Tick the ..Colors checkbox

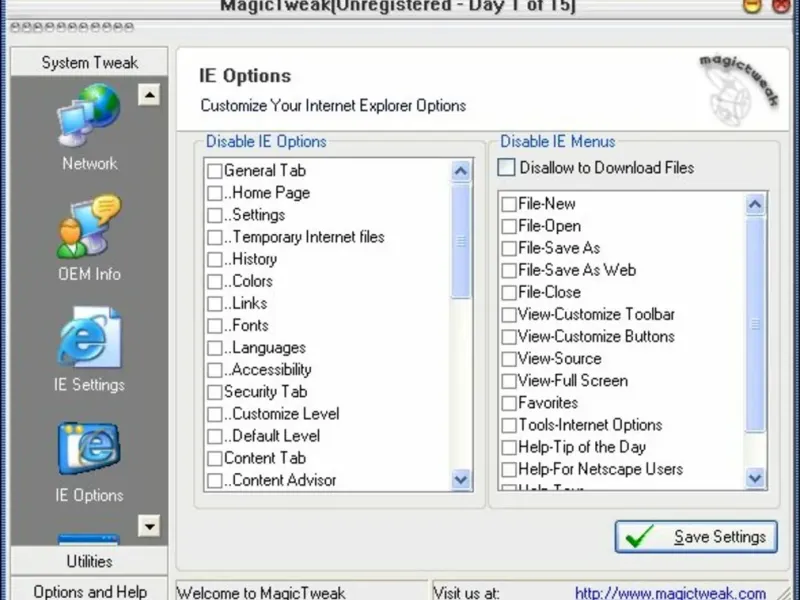pyautogui.click(x=215, y=281)
